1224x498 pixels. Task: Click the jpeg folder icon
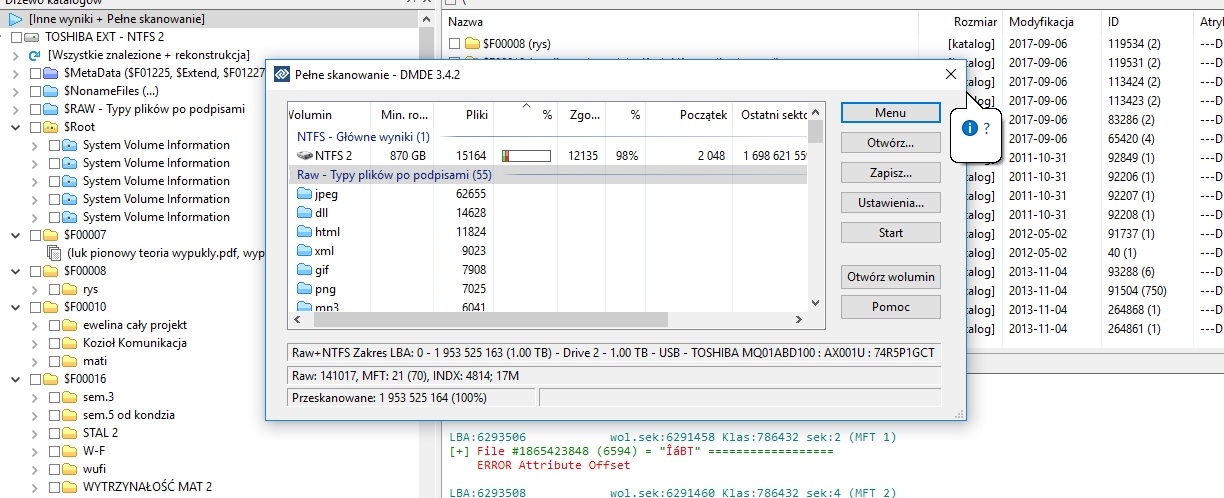tap(305, 194)
